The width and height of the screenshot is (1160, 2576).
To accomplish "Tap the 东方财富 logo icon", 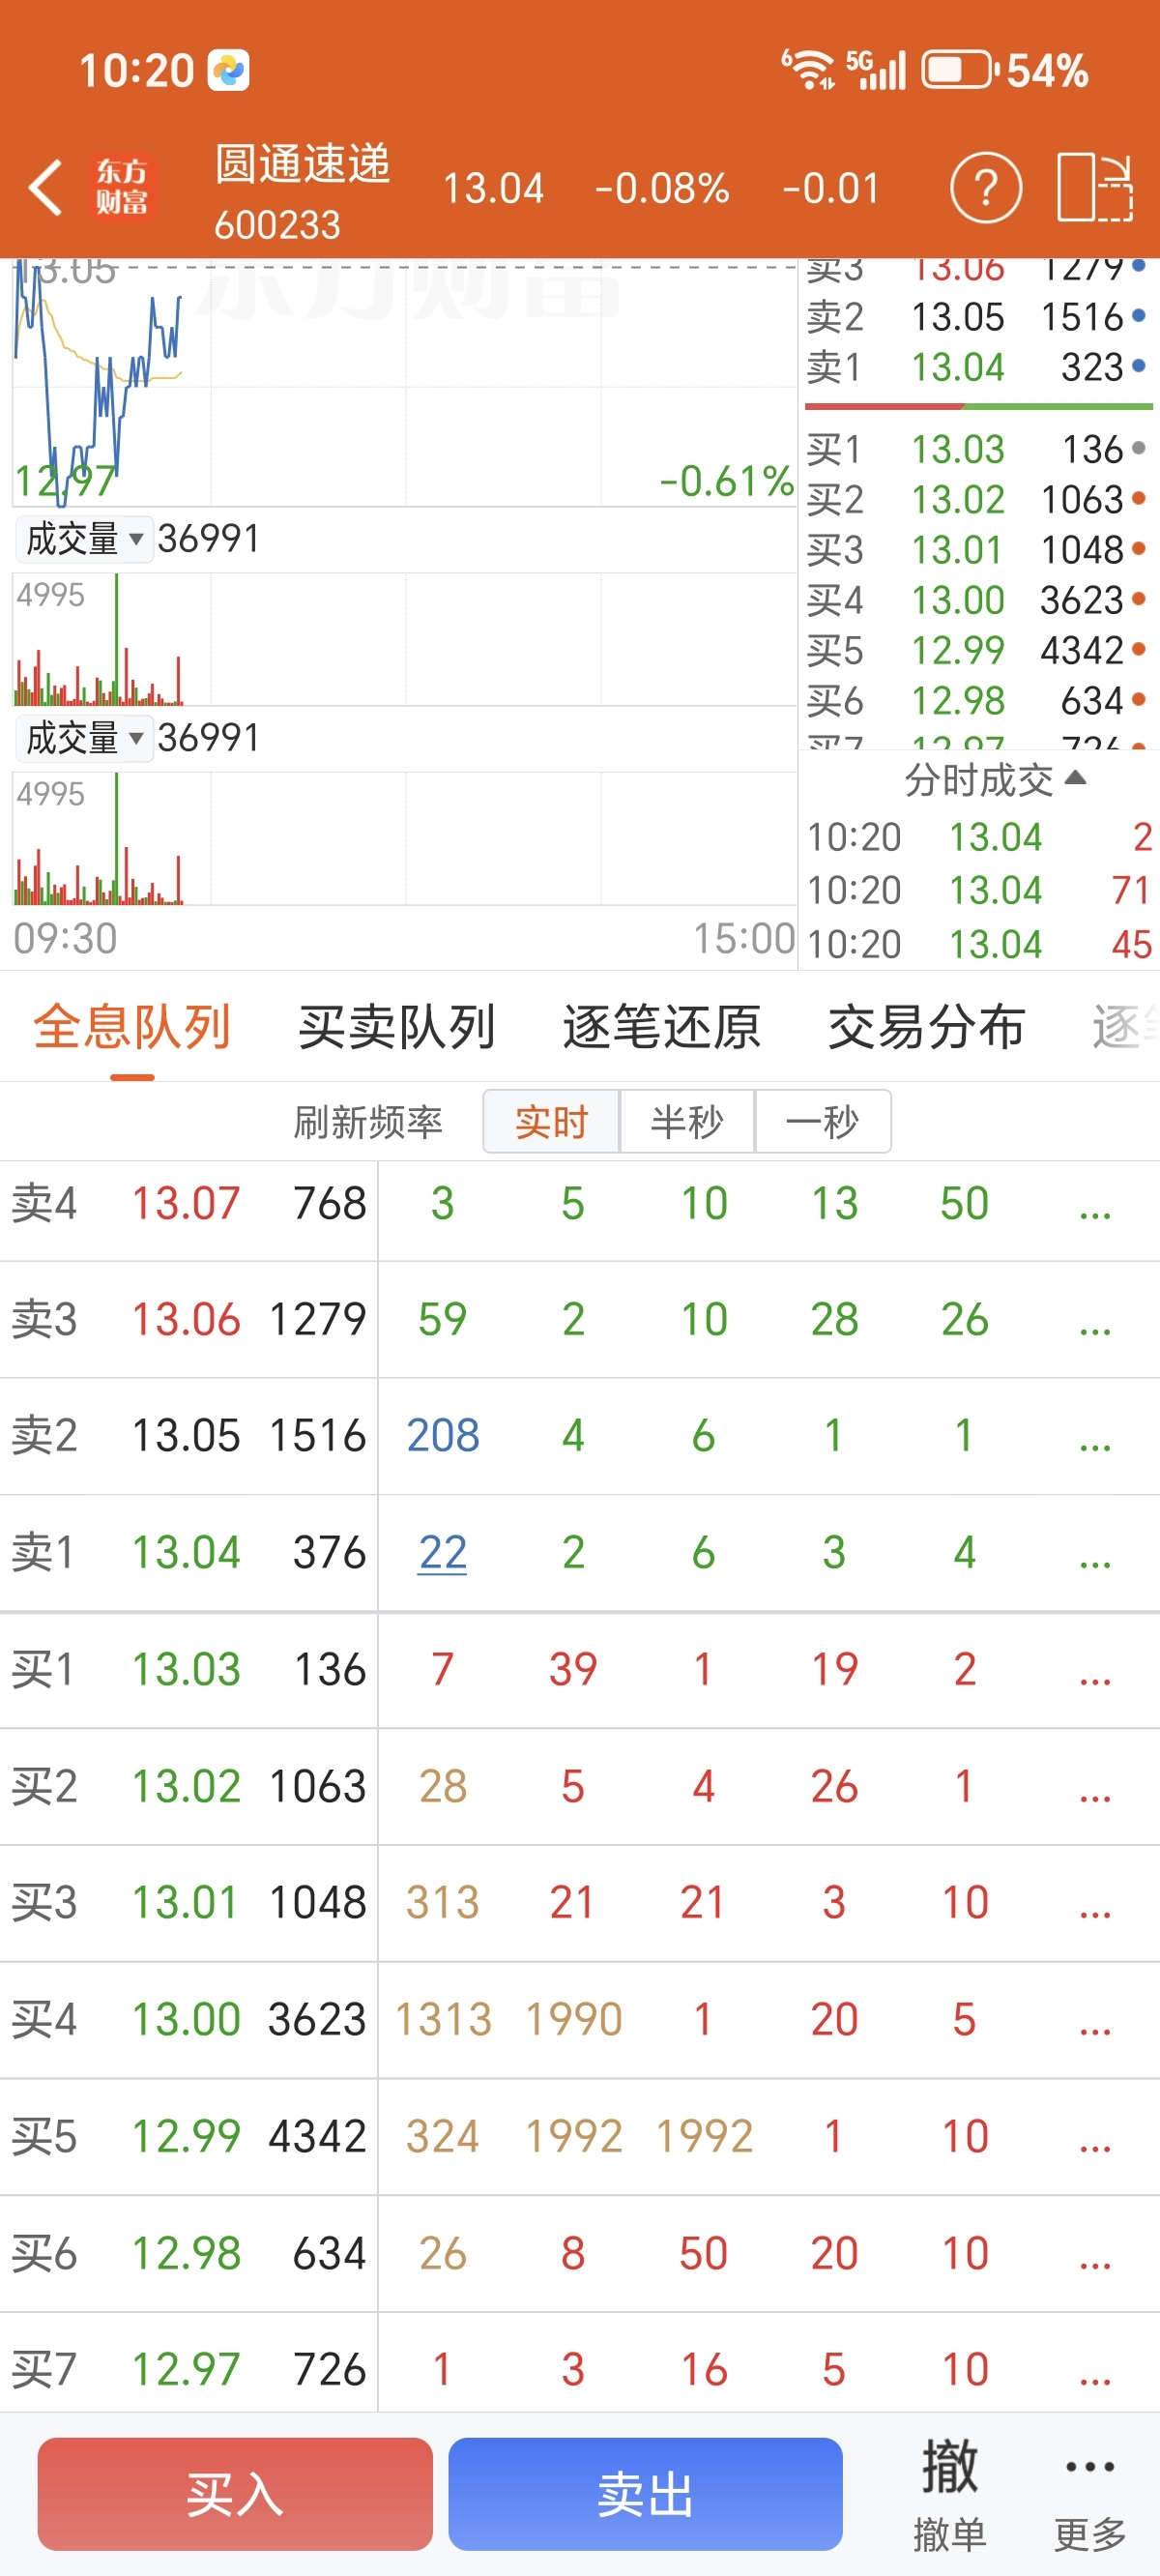I will click(122, 187).
